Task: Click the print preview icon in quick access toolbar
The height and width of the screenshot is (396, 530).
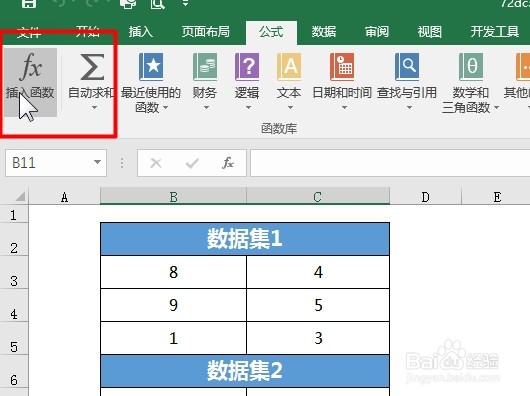Action: pyautogui.click(x=158, y=3)
